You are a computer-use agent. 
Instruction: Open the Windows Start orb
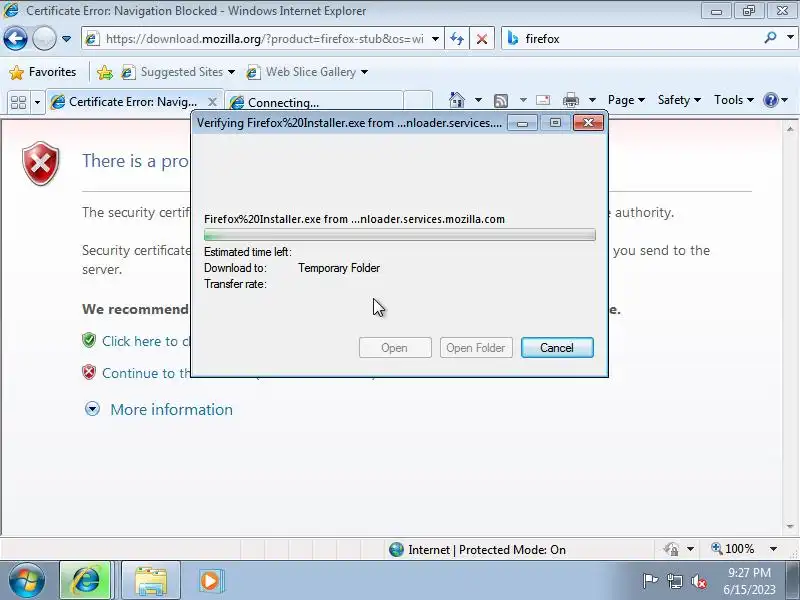26,581
